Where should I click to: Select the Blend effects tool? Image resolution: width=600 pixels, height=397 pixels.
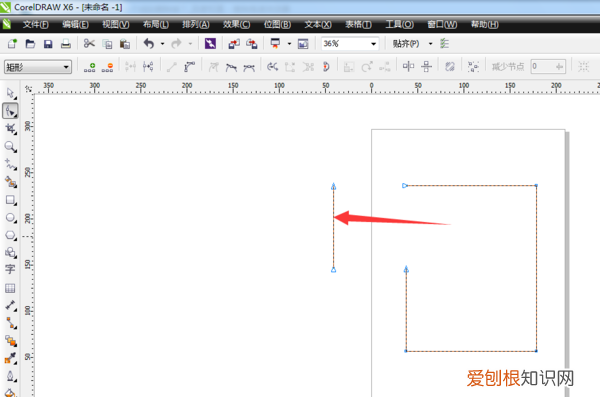pyautogui.click(x=10, y=341)
